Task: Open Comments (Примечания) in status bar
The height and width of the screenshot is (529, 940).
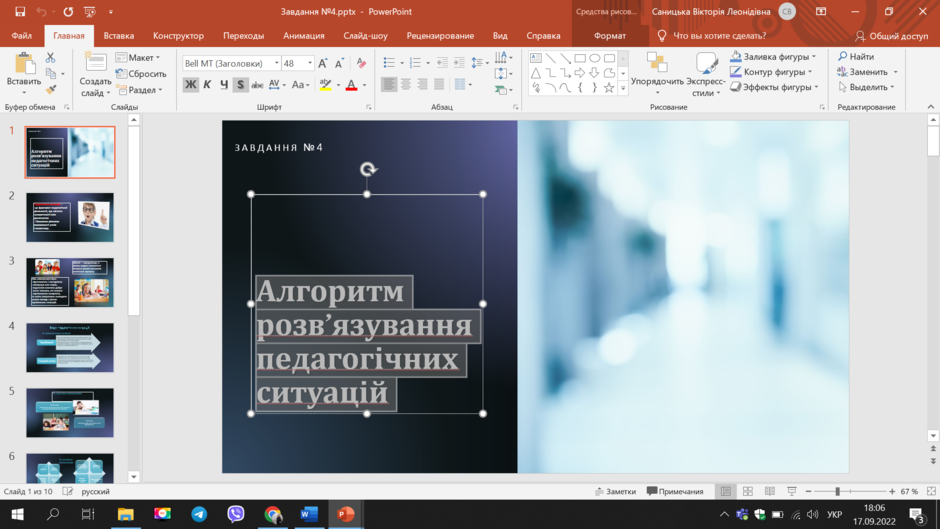Action: pyautogui.click(x=675, y=491)
